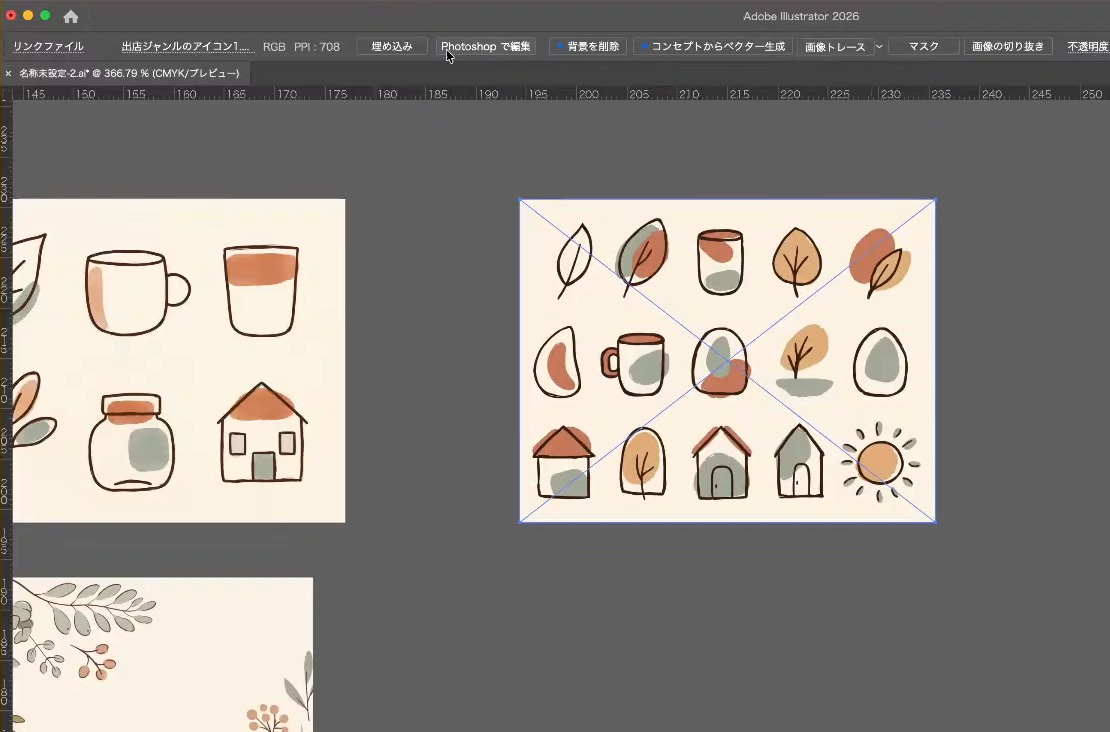Open the 不透明度 opacity setting
The image size is (1110, 732).
(1088, 47)
